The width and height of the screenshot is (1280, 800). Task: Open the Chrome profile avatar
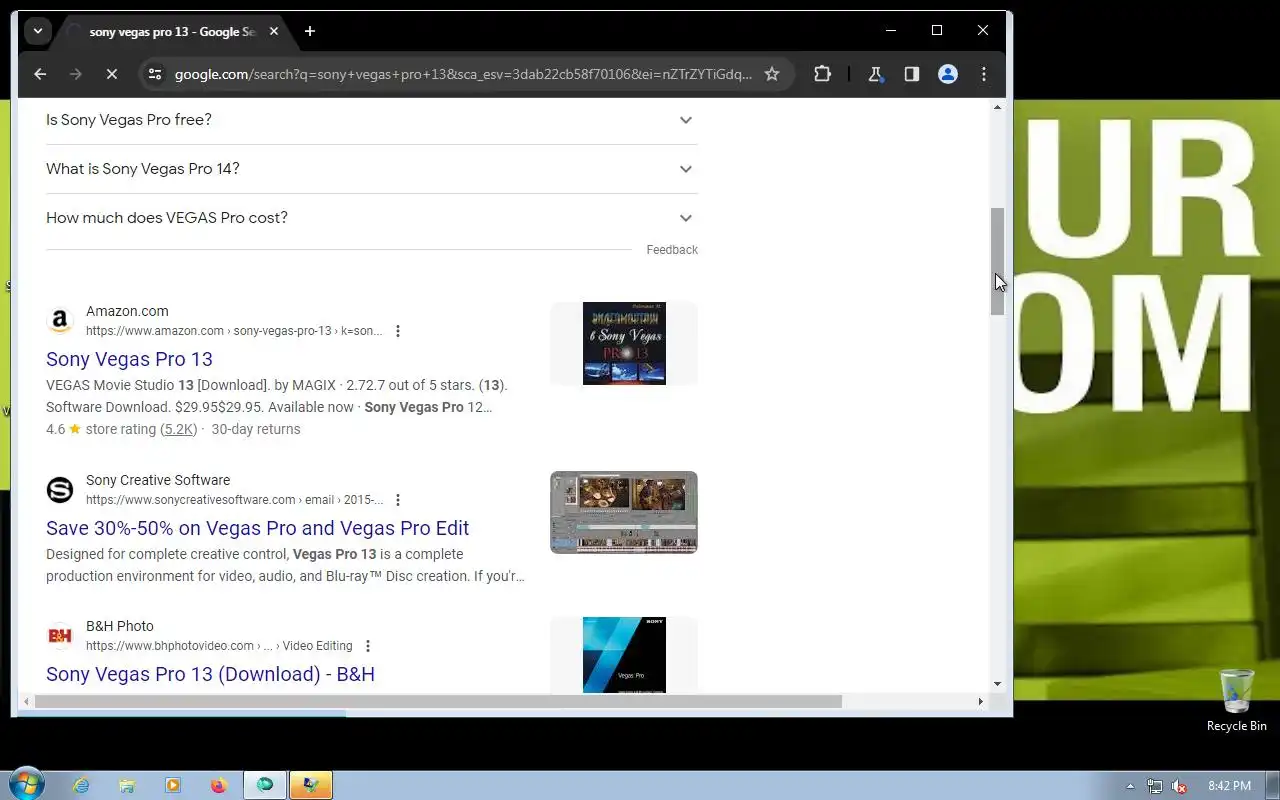948,74
